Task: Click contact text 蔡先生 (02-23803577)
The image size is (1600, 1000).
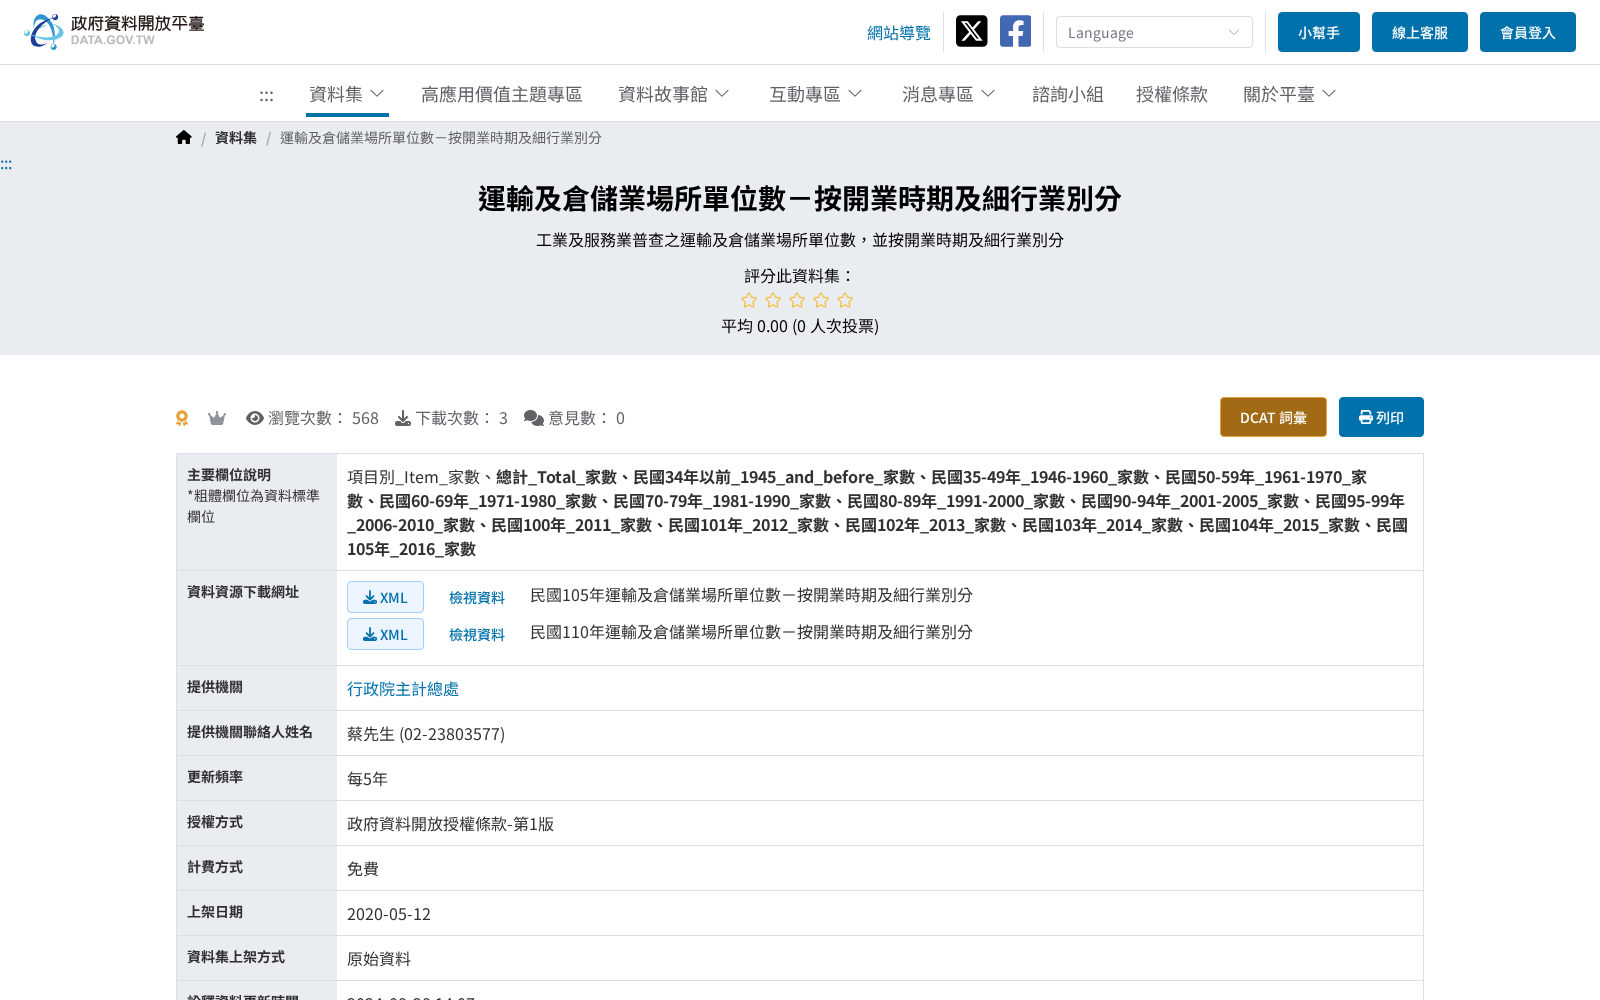Action: point(426,734)
